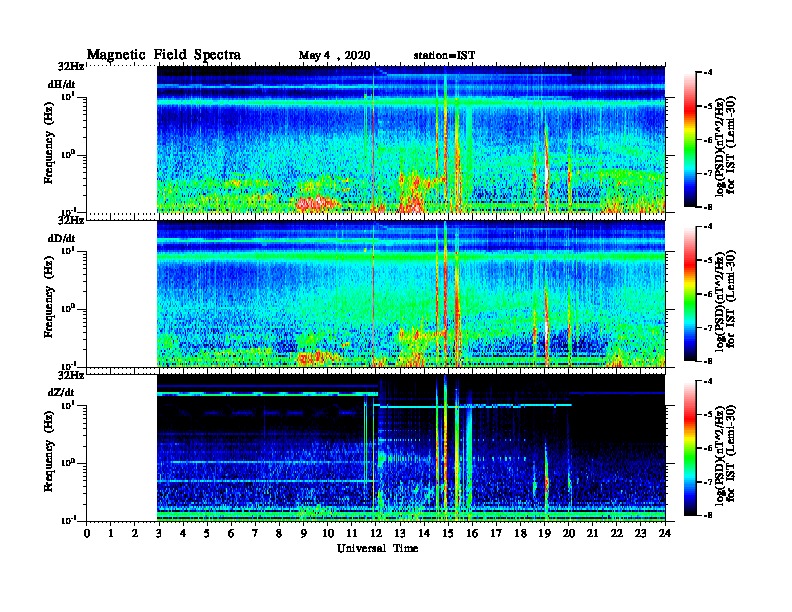Click hour "7" on the Universal Time axis

[x=256, y=534]
